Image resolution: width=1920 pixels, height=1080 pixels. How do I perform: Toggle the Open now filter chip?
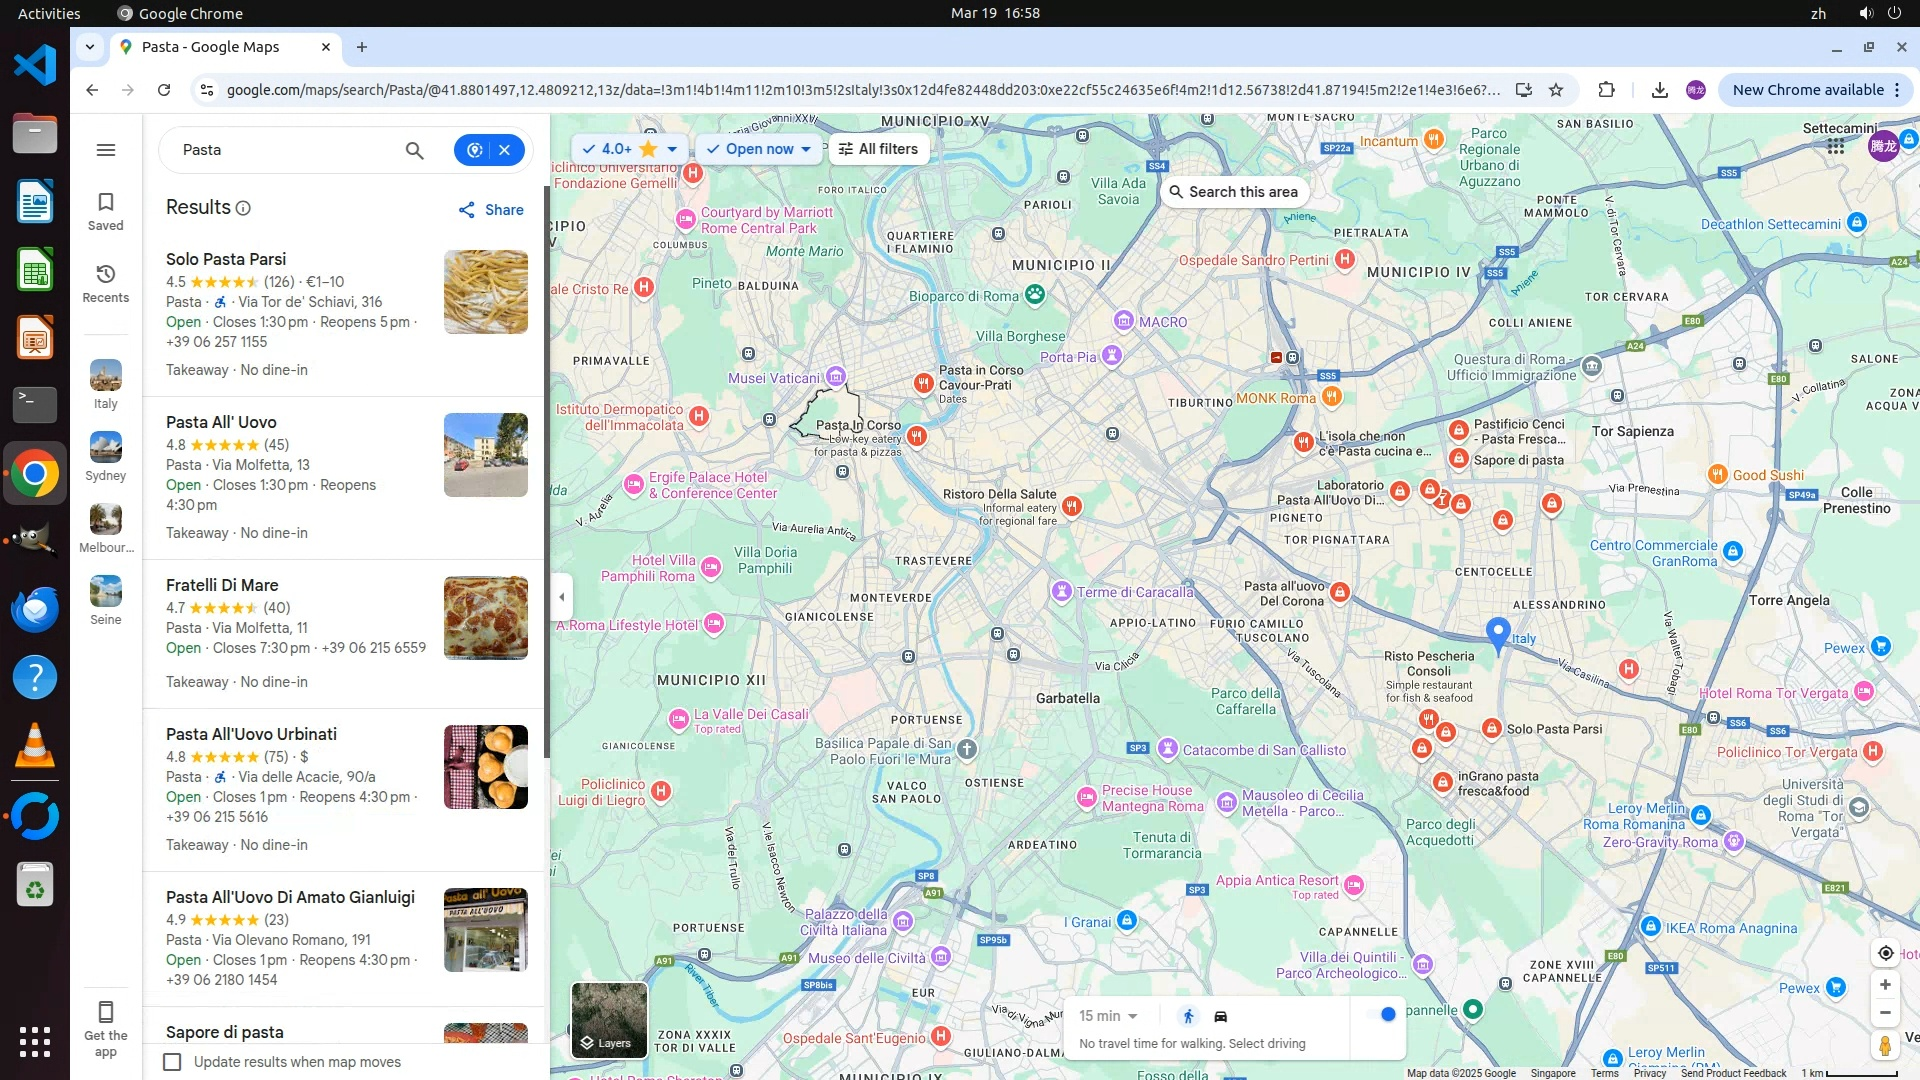coord(758,149)
